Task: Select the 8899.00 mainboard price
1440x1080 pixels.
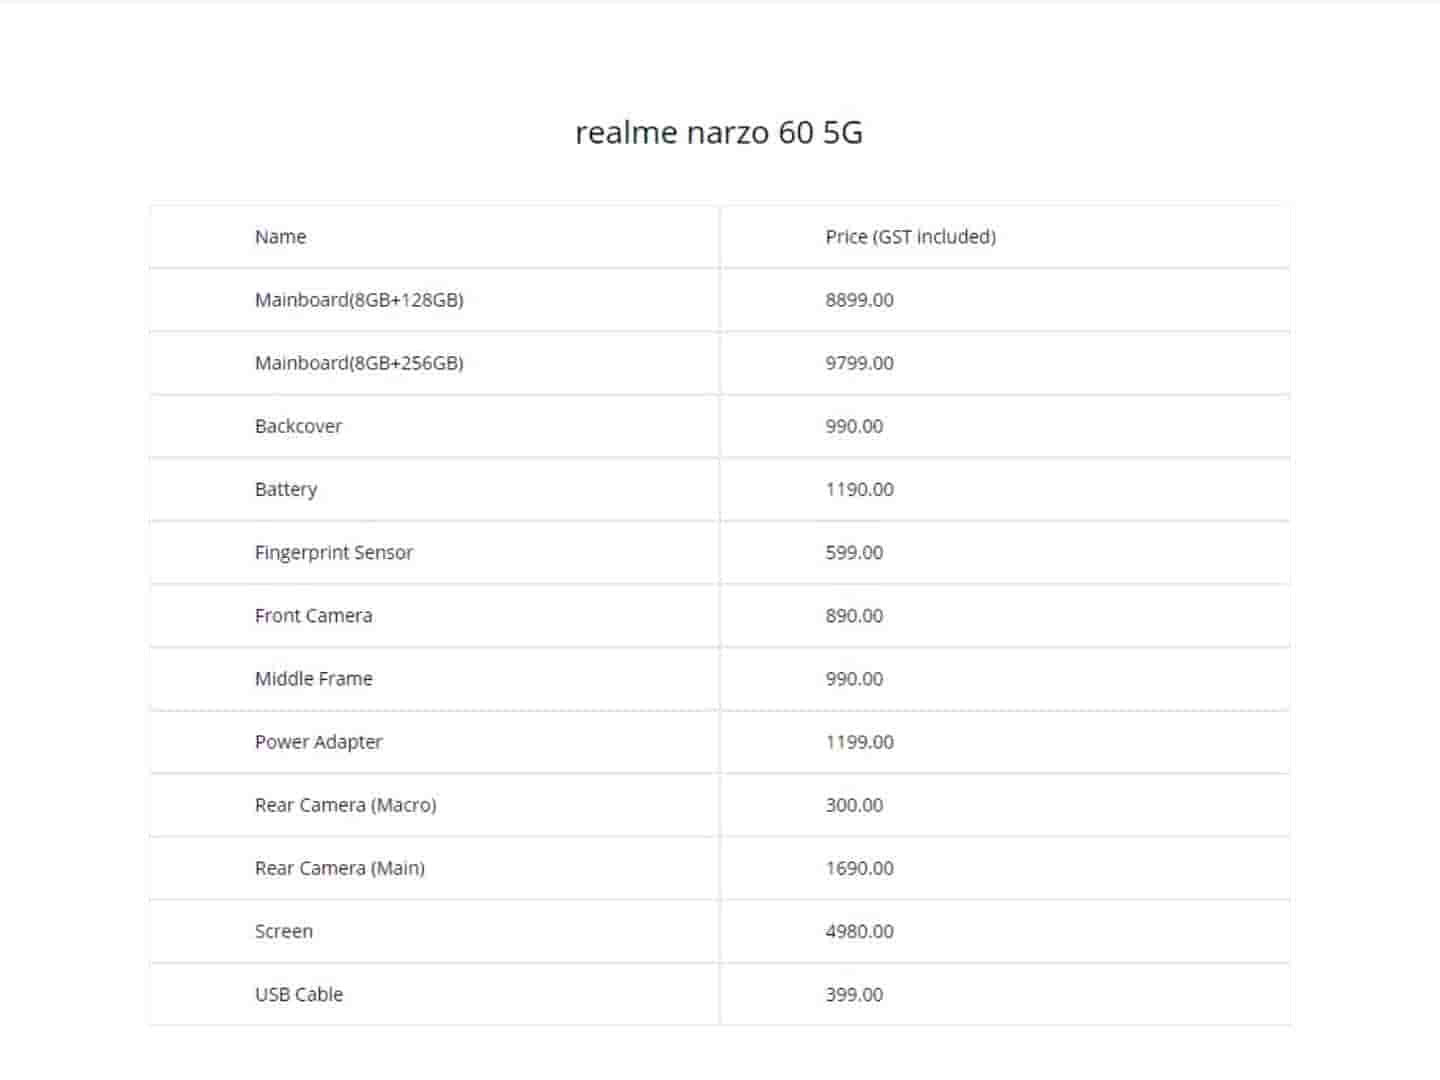Action: point(859,300)
